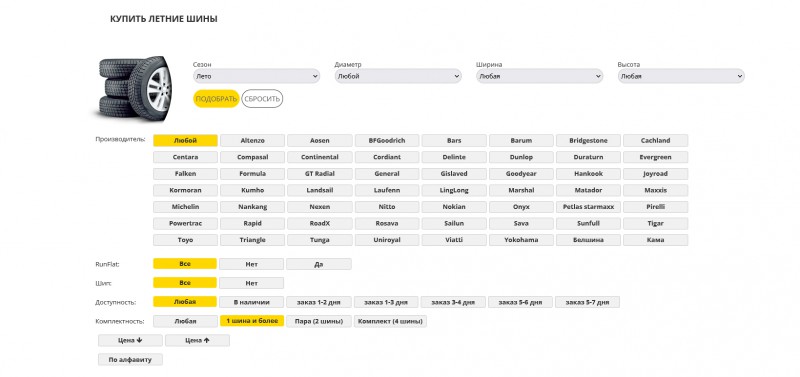The image size is (800, 377).
Task: Open the Сезон dropdown showing Лето
Action: (x=256, y=76)
